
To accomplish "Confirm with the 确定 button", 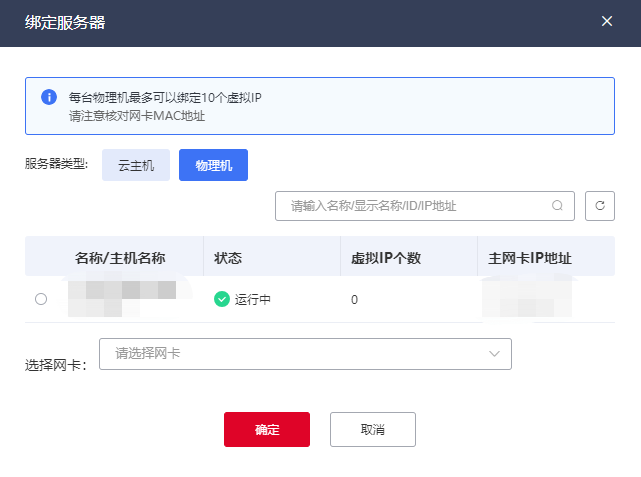I will tap(267, 429).
